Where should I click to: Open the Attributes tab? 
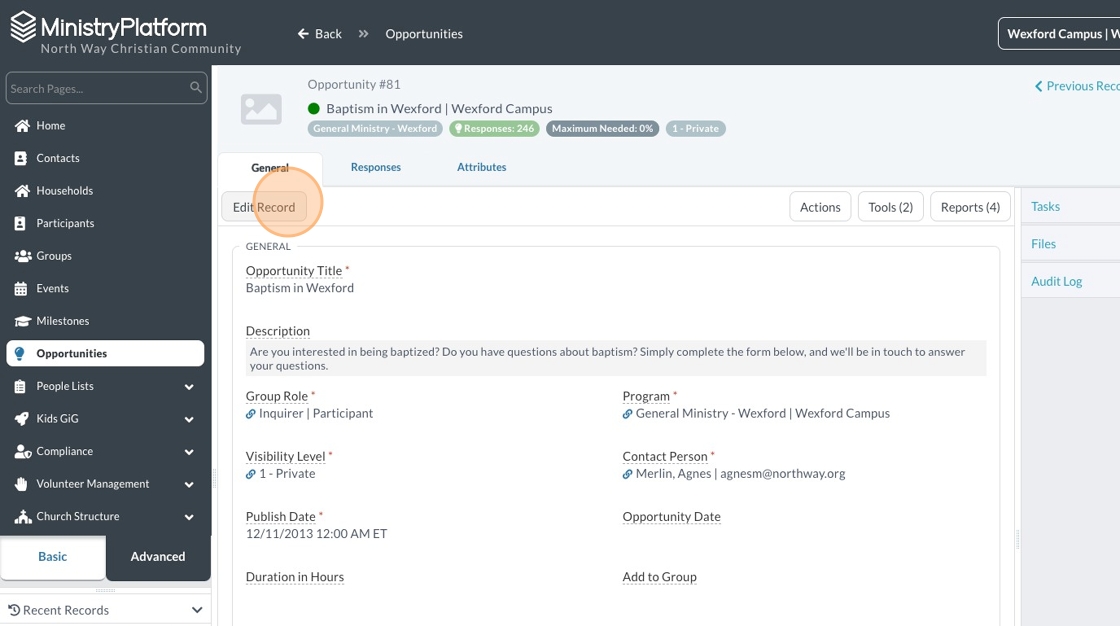[x=482, y=167]
